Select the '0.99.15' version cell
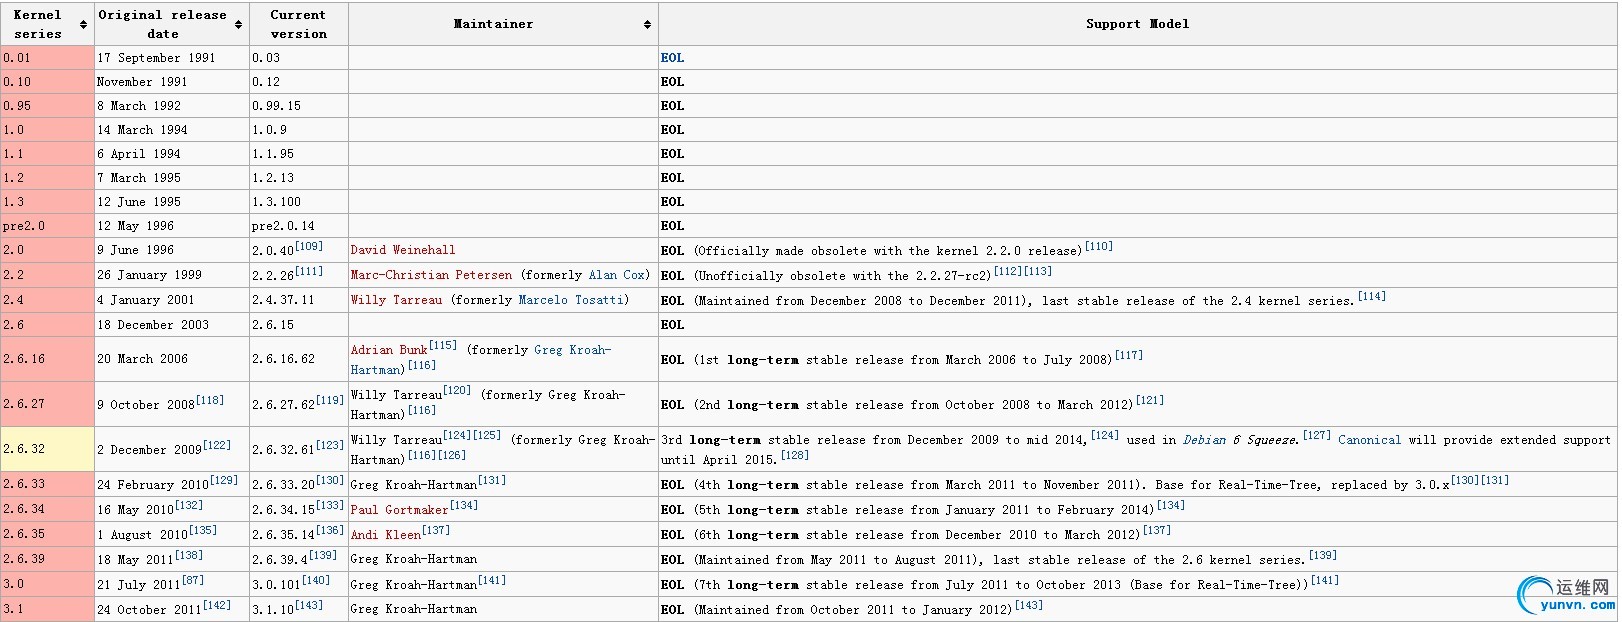1622x622 pixels. pyautogui.click(x=299, y=106)
